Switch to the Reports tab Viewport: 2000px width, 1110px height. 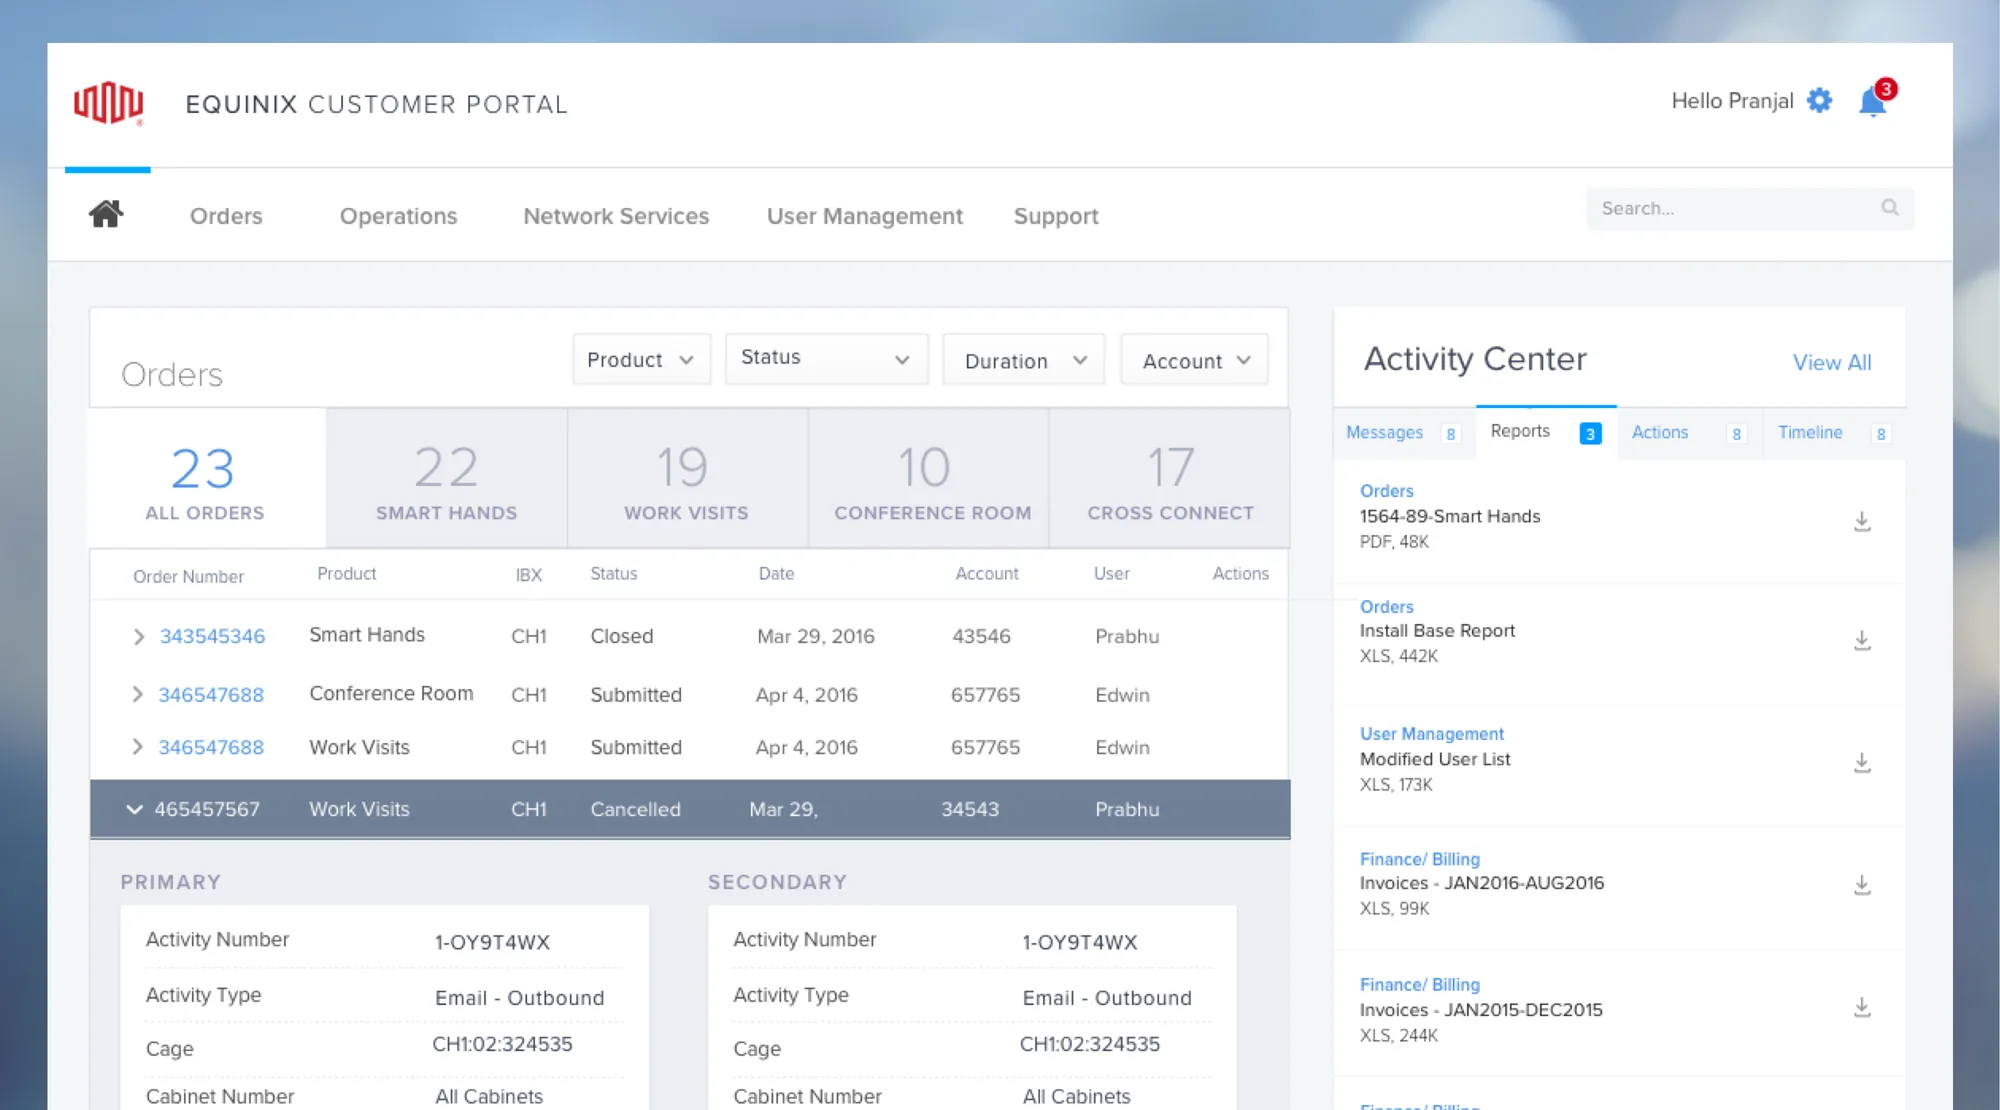[1546, 432]
